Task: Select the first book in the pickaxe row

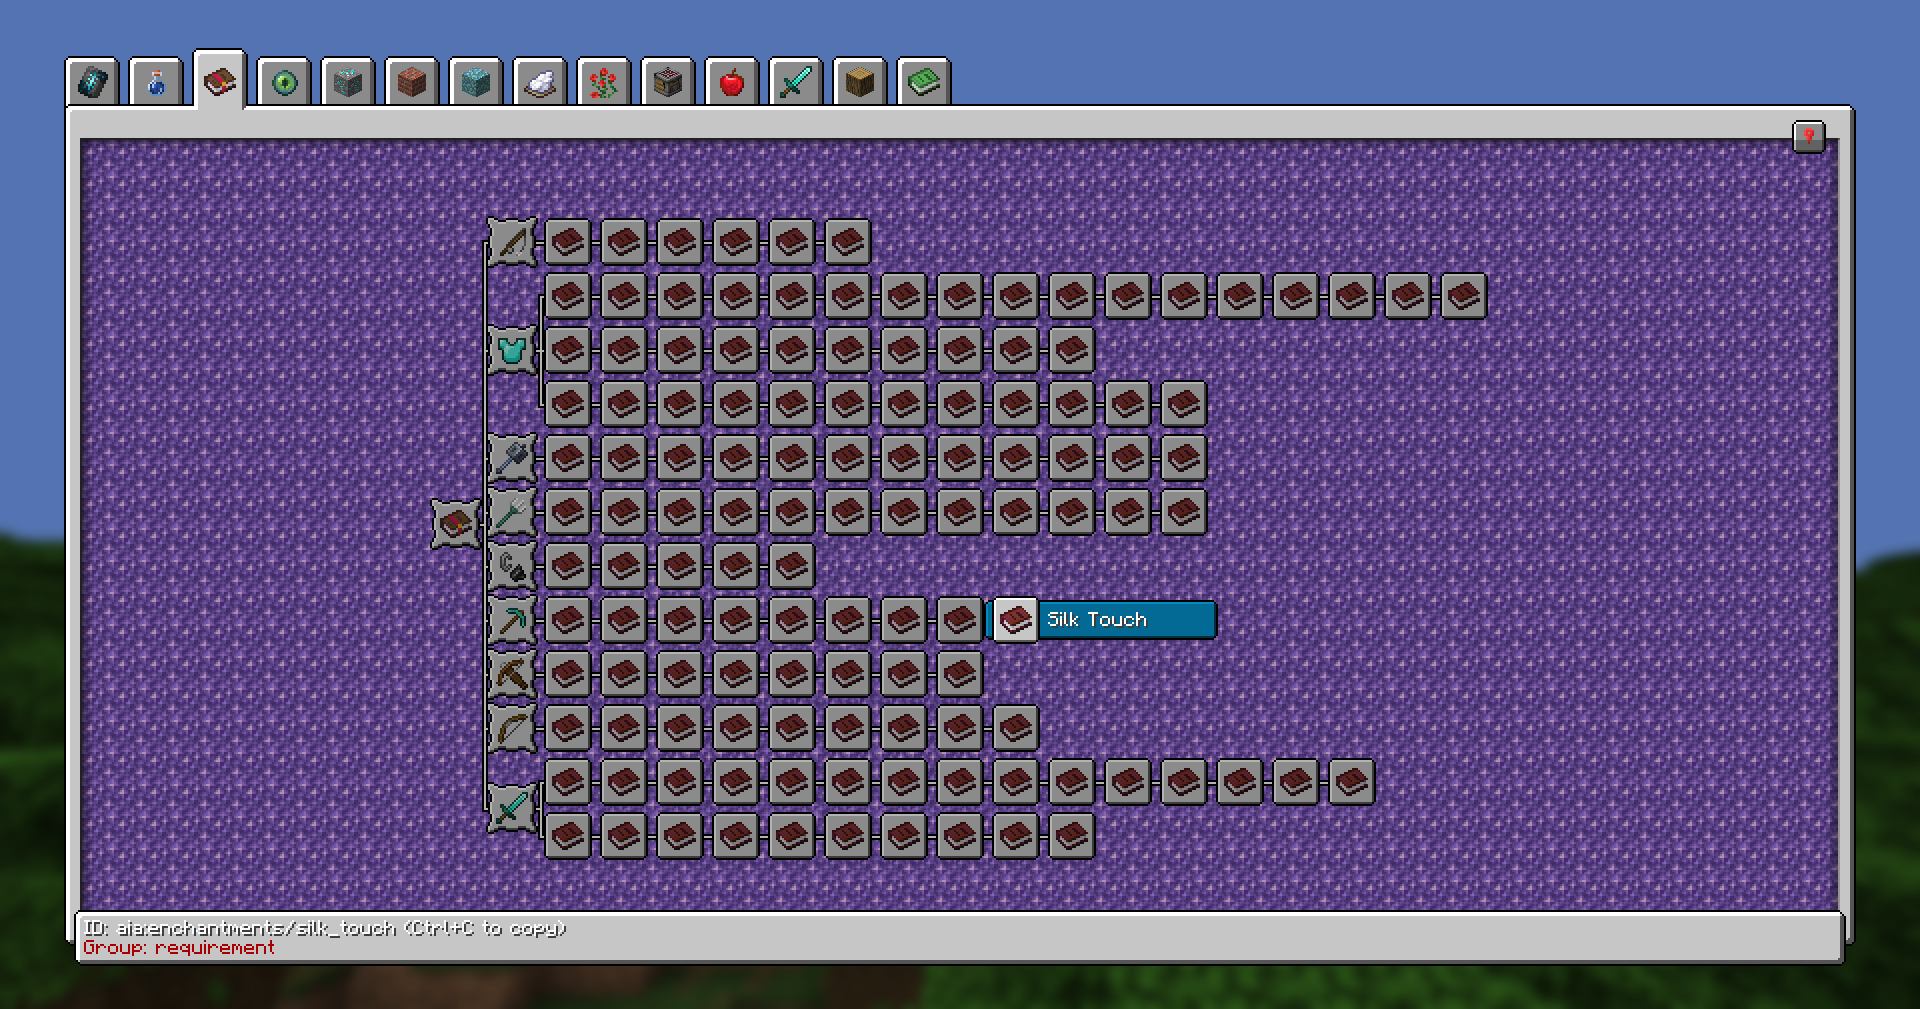Action: point(568,620)
